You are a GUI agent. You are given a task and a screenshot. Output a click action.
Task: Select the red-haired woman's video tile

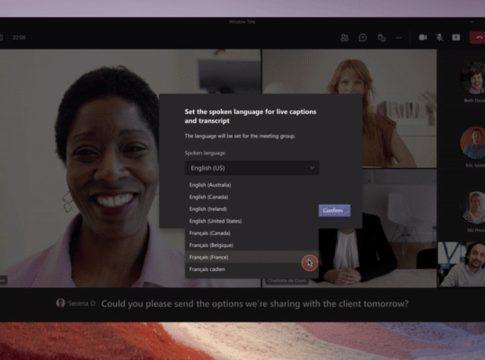(x=349, y=109)
